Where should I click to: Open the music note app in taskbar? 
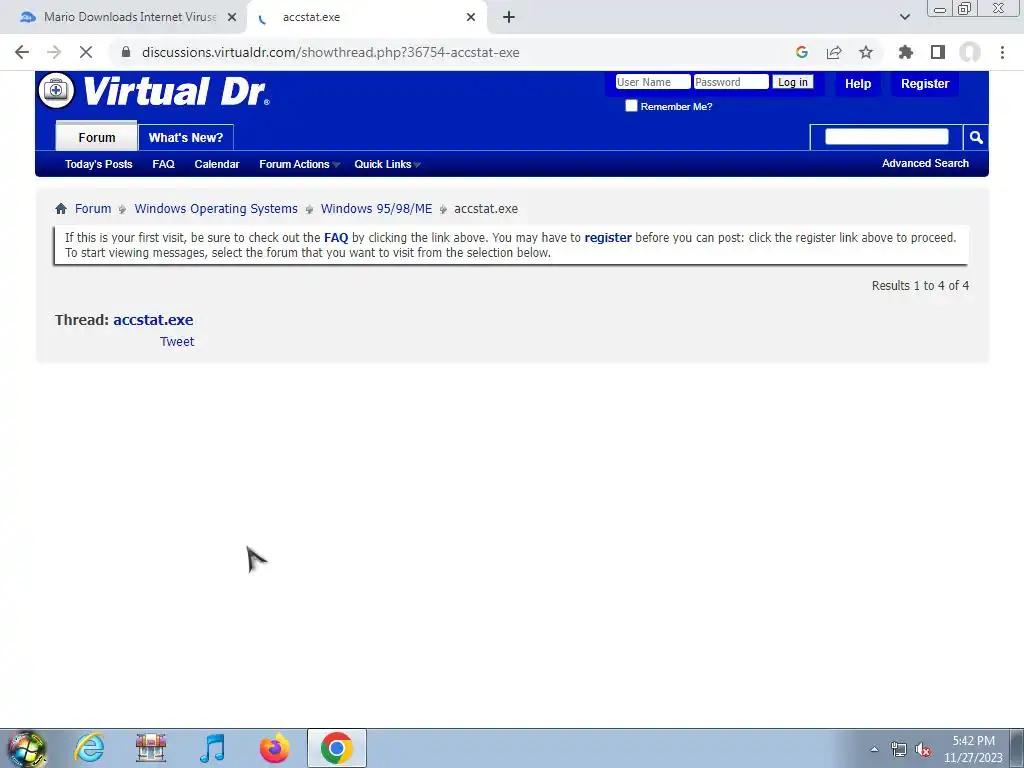tap(213, 748)
